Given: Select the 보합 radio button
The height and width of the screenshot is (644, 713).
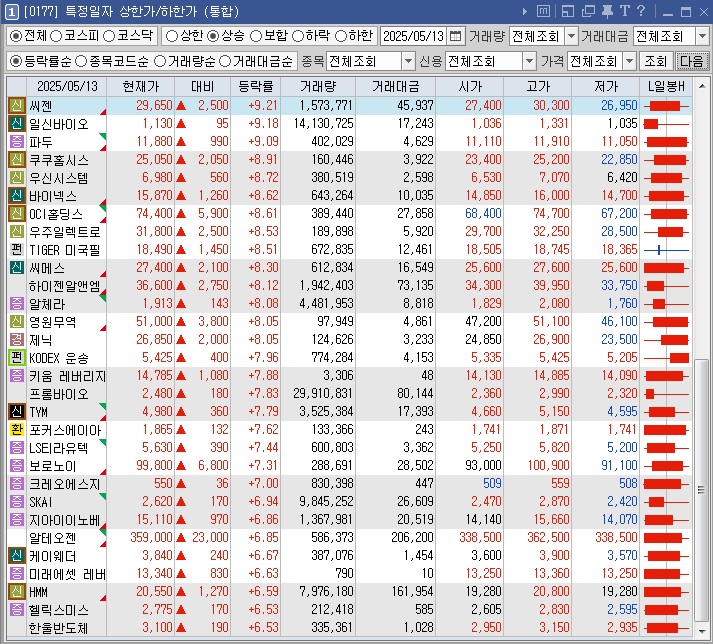Looking at the screenshot, I should pyautogui.click(x=256, y=36).
